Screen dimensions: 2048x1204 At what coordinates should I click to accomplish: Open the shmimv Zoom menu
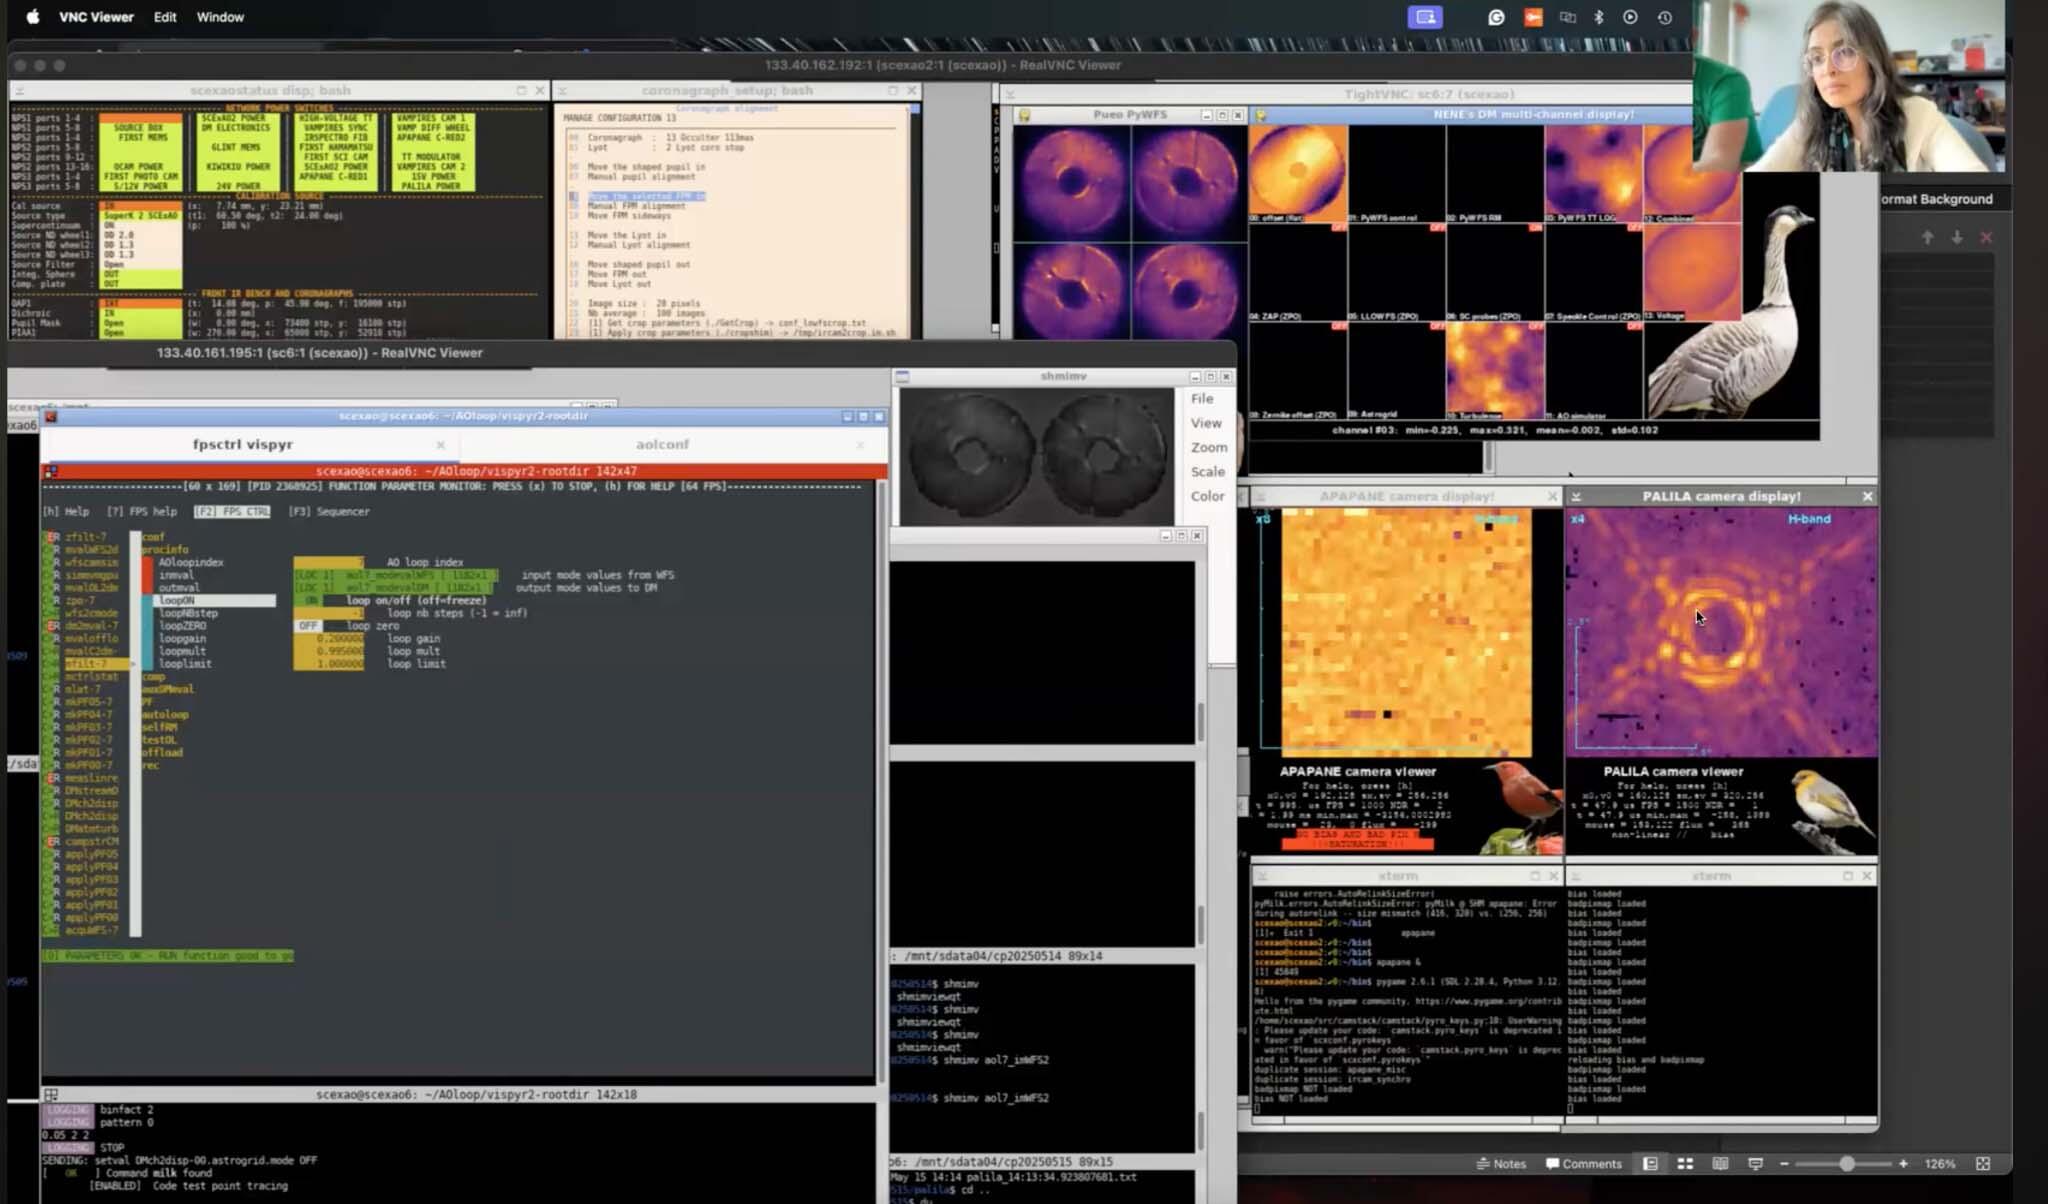(x=1208, y=447)
